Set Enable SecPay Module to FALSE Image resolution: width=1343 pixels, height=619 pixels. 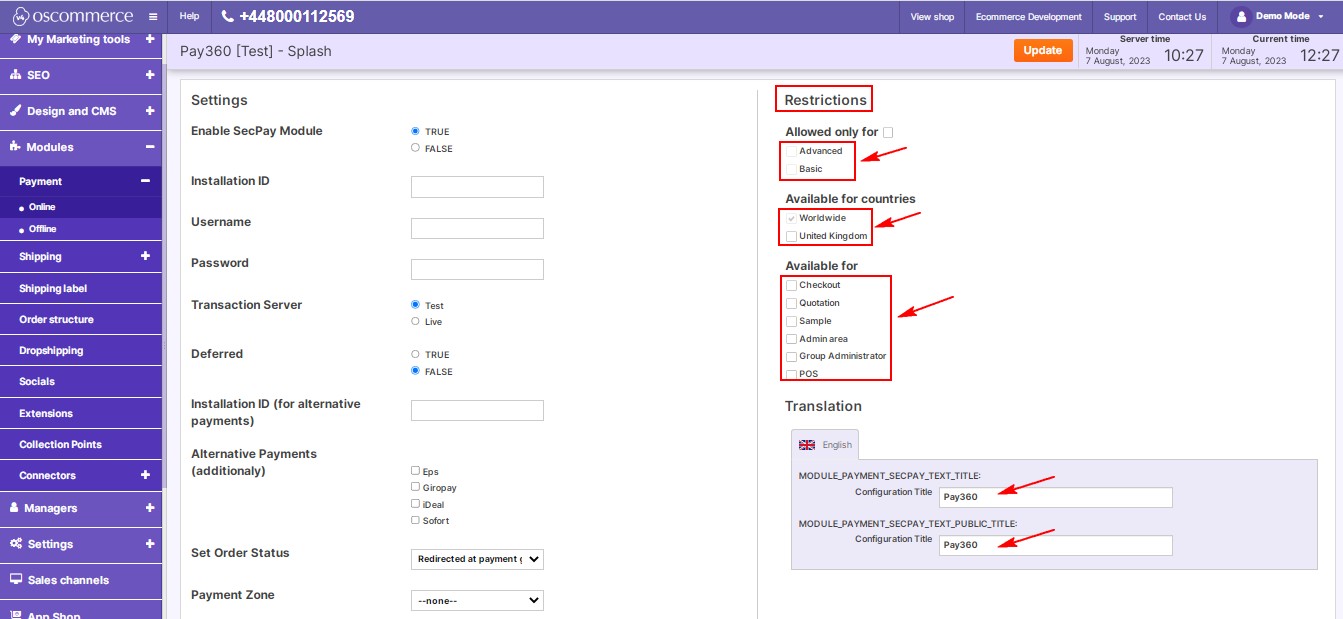tap(415, 148)
